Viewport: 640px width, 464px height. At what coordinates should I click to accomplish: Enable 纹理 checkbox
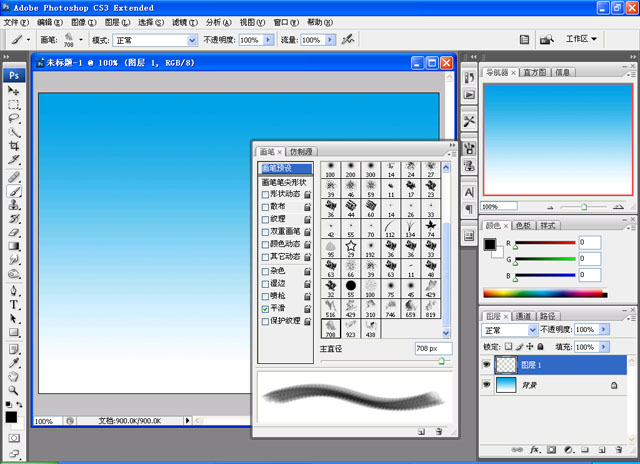(265, 220)
